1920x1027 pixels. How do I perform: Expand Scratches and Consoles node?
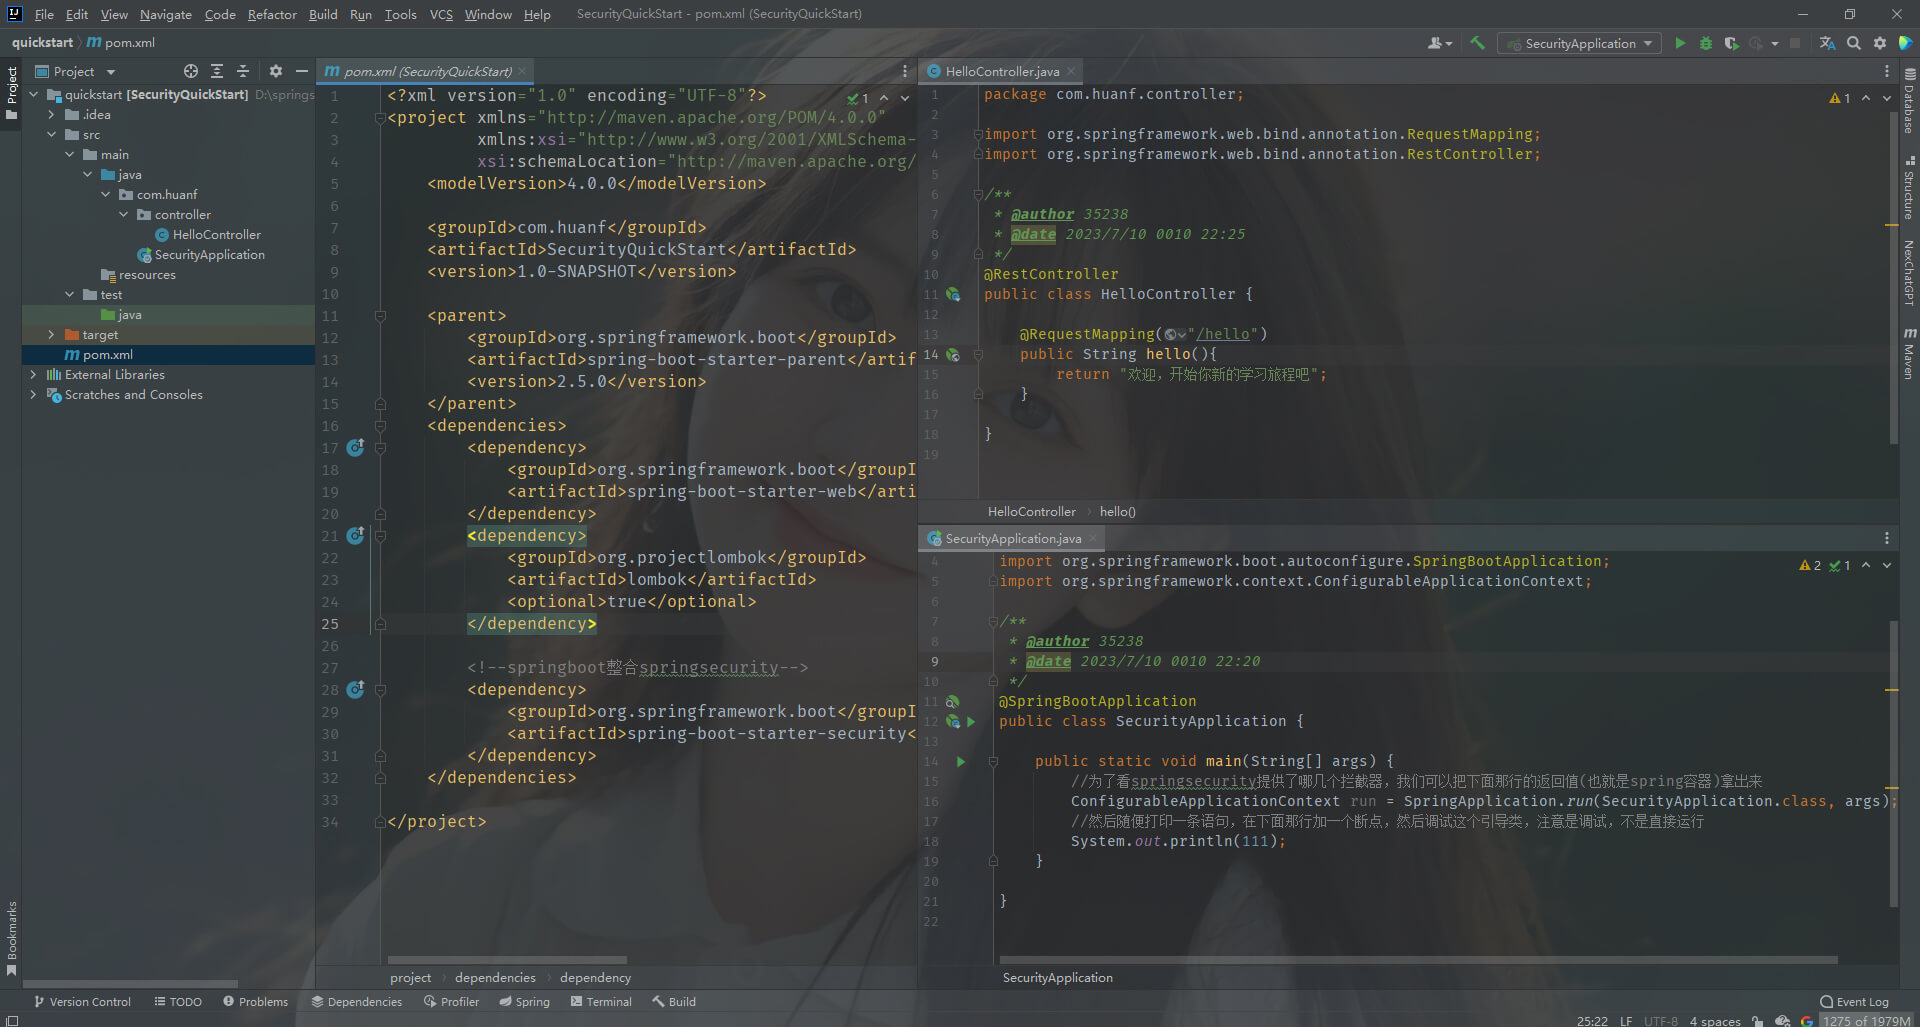(34, 394)
